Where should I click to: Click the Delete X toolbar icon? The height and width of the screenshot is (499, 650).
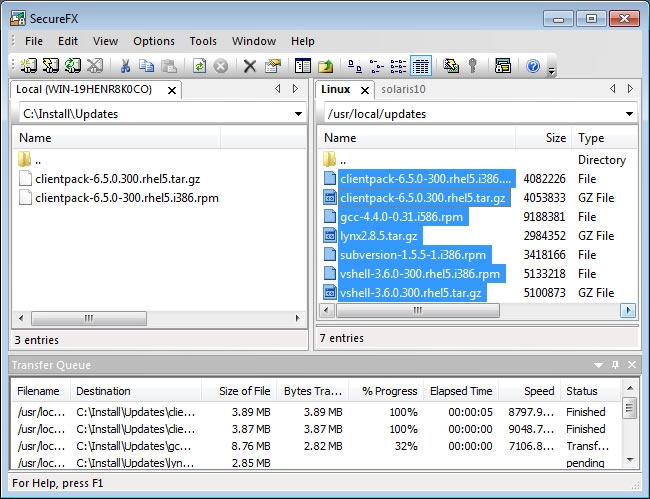click(250, 65)
